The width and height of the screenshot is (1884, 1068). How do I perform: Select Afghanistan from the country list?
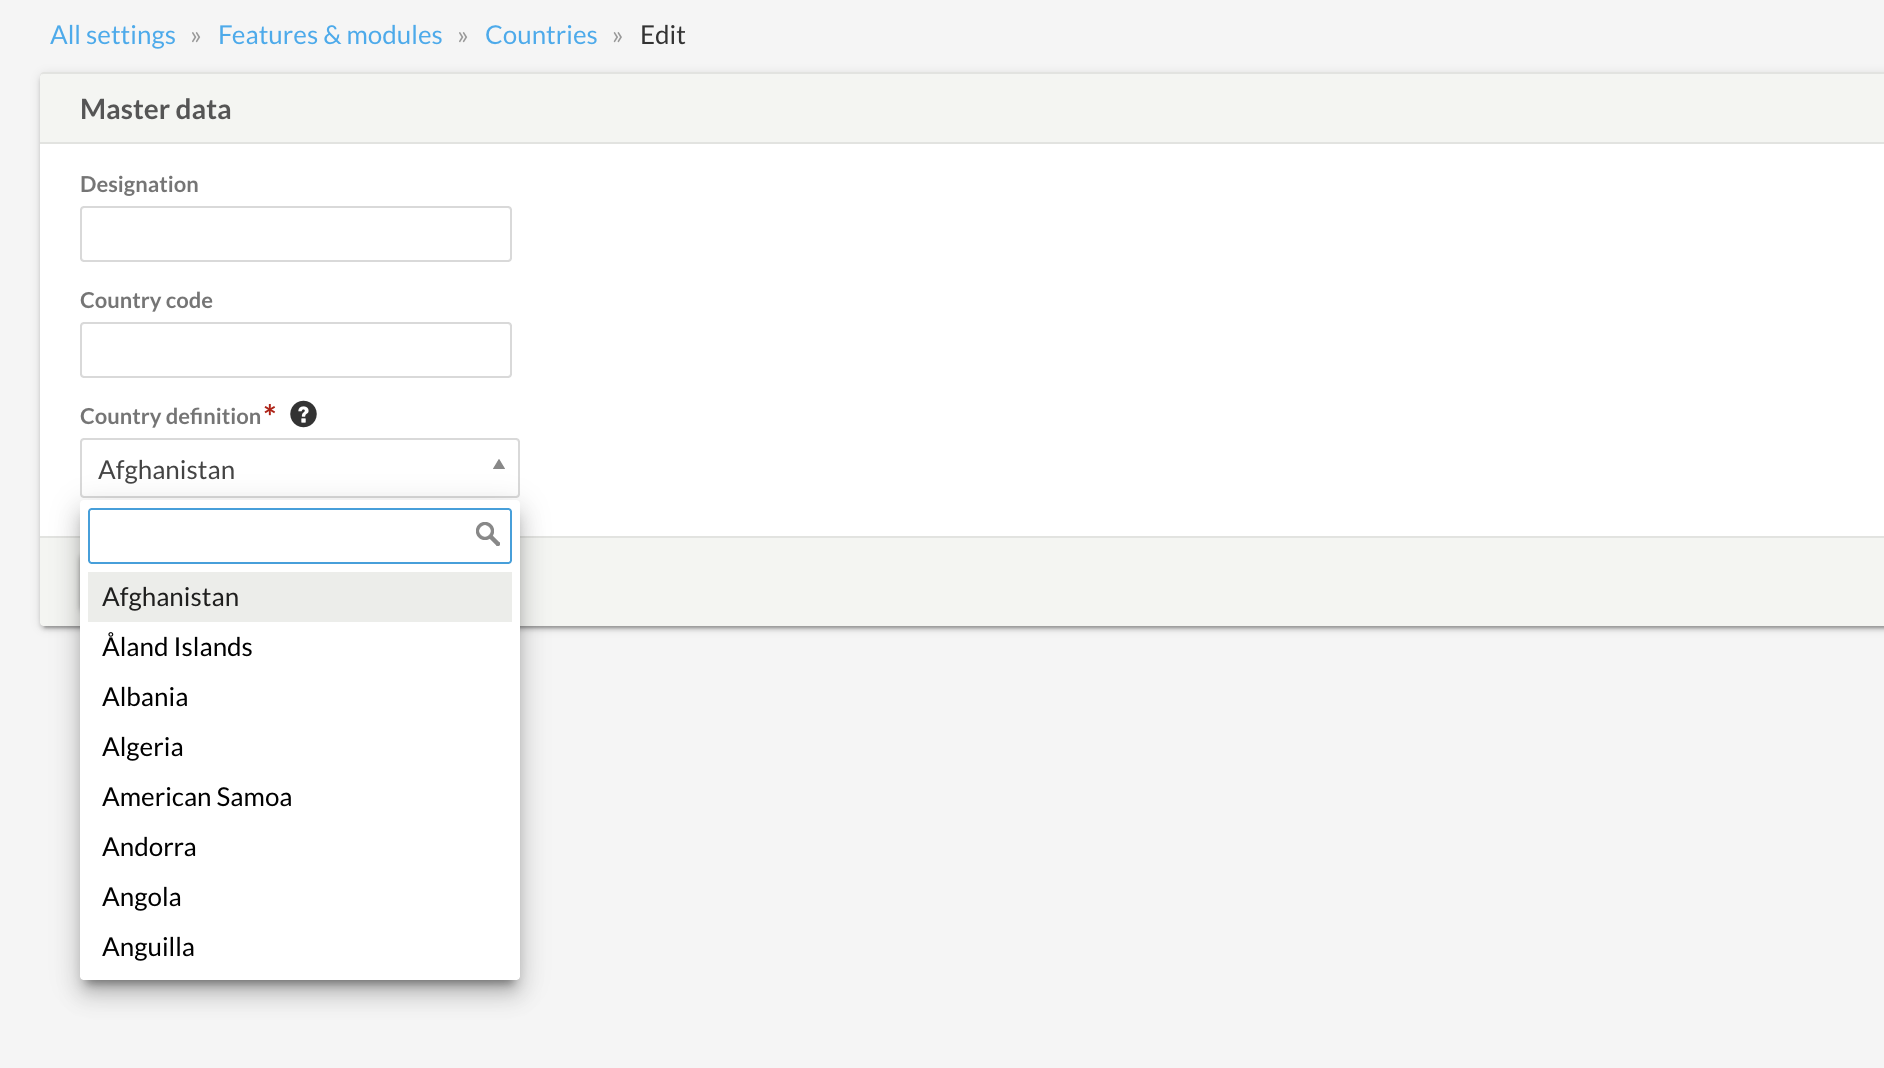300,597
